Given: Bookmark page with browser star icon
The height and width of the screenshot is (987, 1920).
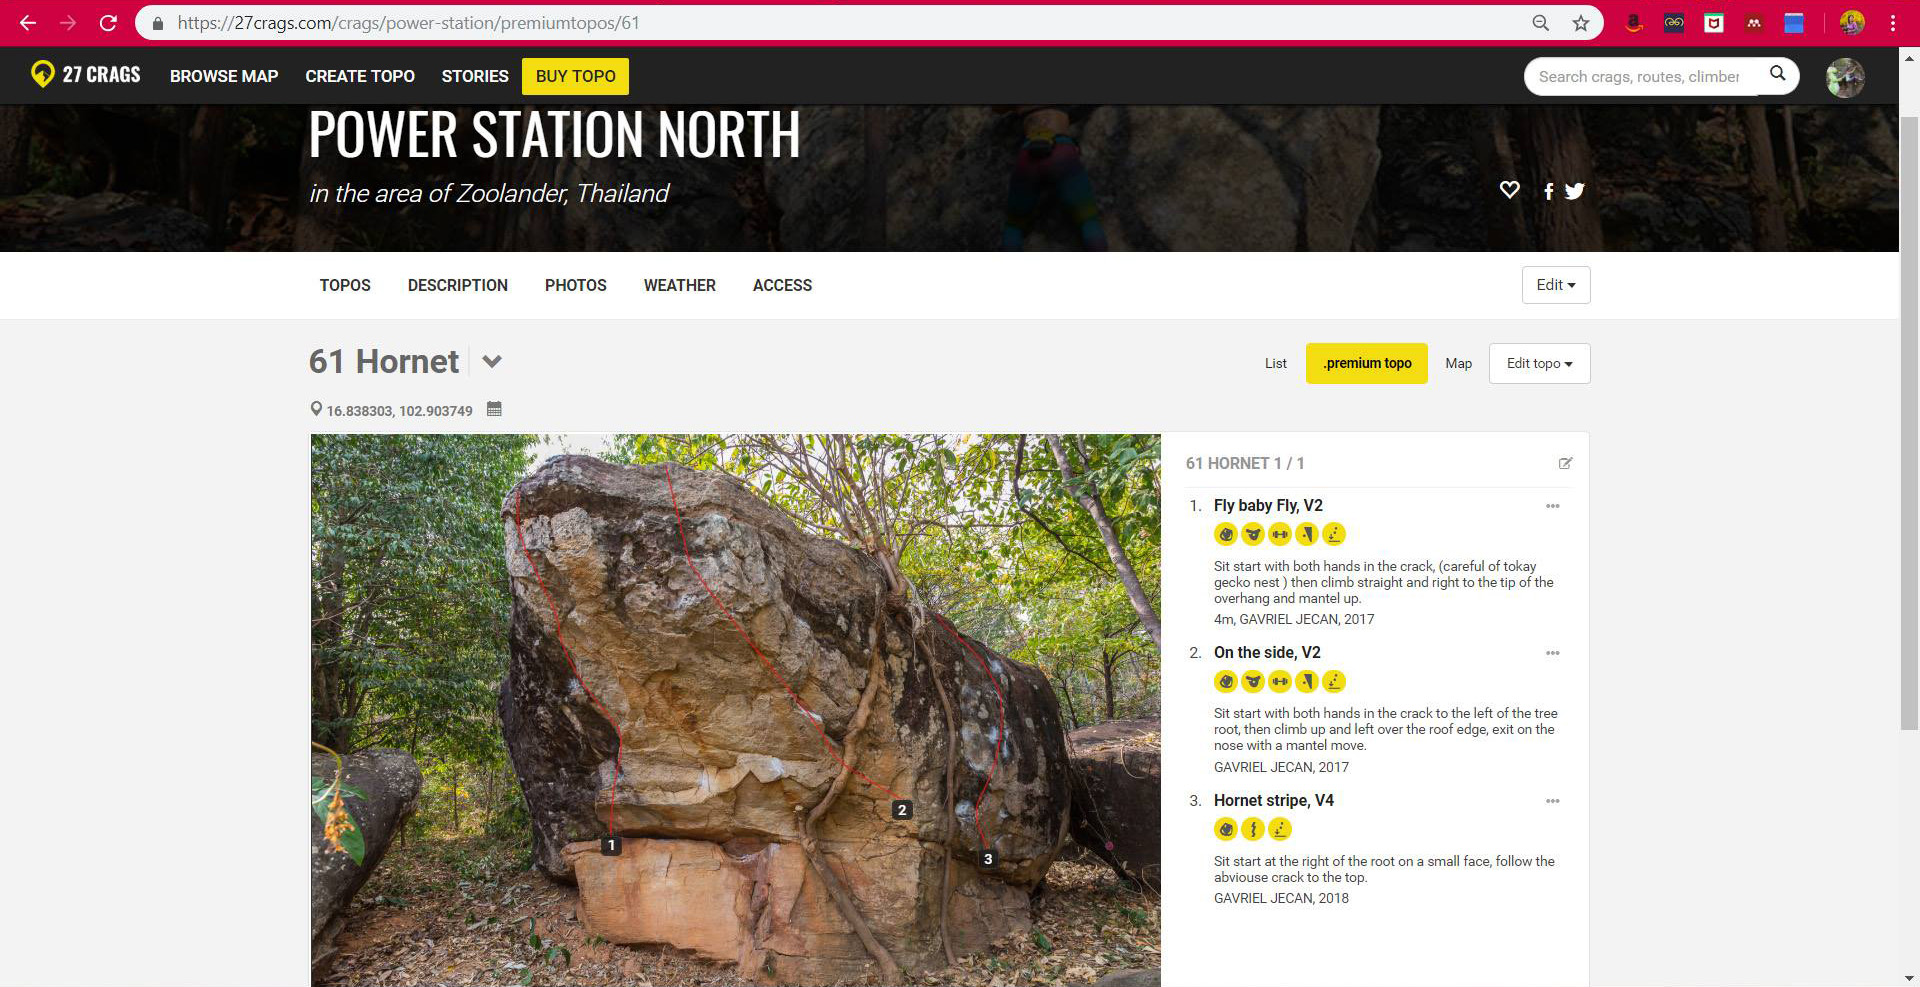Looking at the screenshot, I should tap(1580, 23).
